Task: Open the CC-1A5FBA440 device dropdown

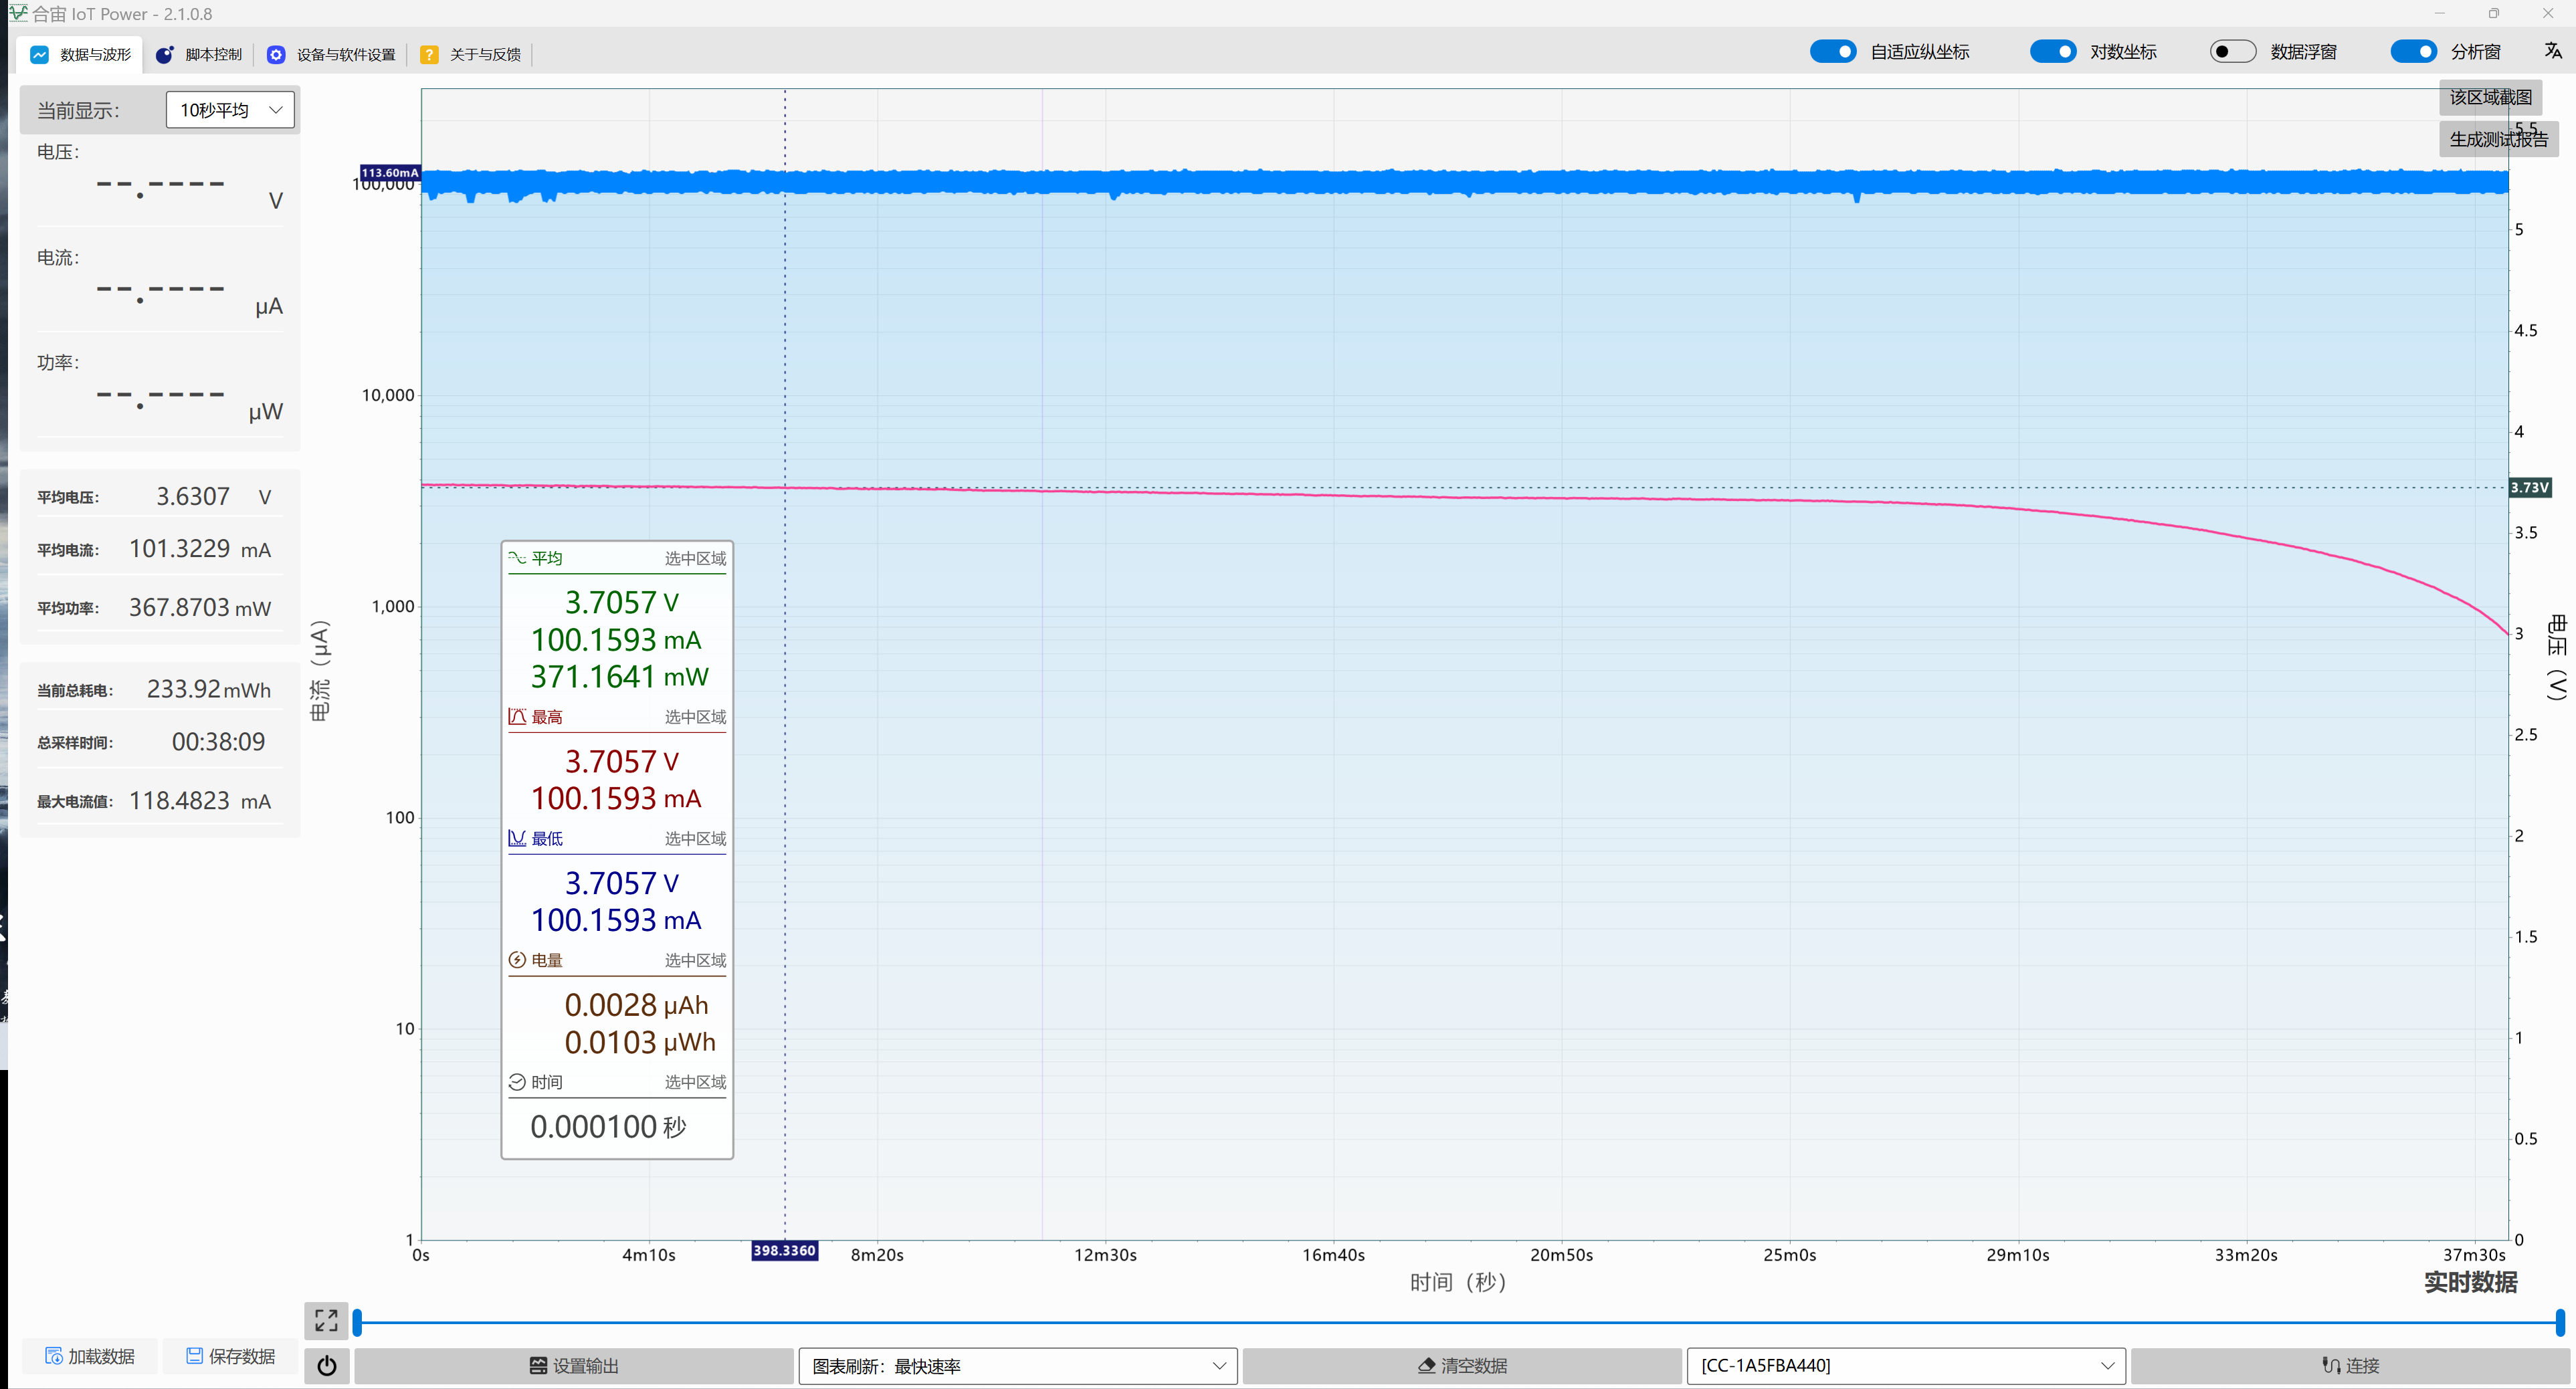Action: tap(1906, 1365)
